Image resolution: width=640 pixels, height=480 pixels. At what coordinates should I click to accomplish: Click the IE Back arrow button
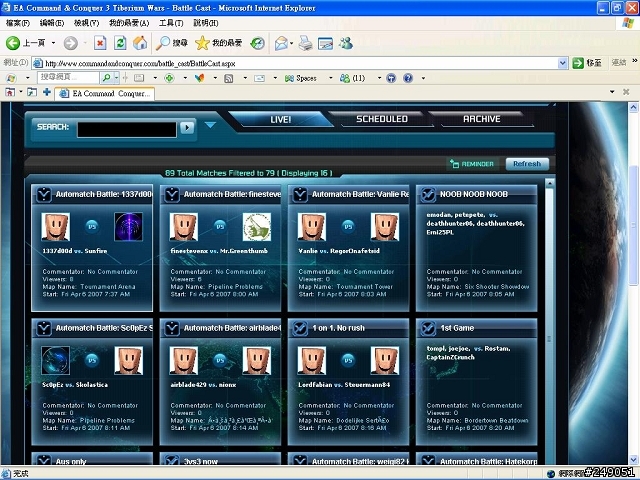pyautogui.click(x=13, y=43)
